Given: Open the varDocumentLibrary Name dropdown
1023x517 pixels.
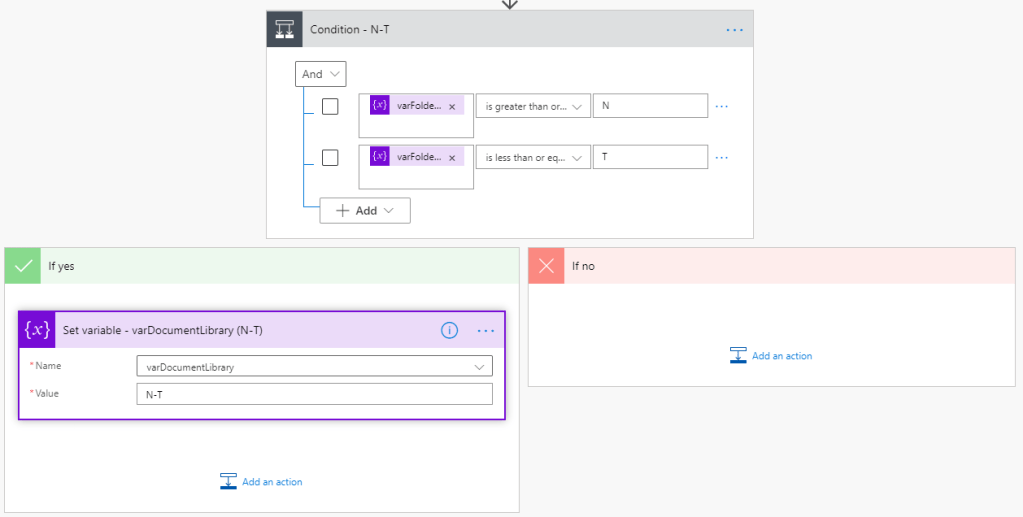Looking at the screenshot, I should click(314, 366).
